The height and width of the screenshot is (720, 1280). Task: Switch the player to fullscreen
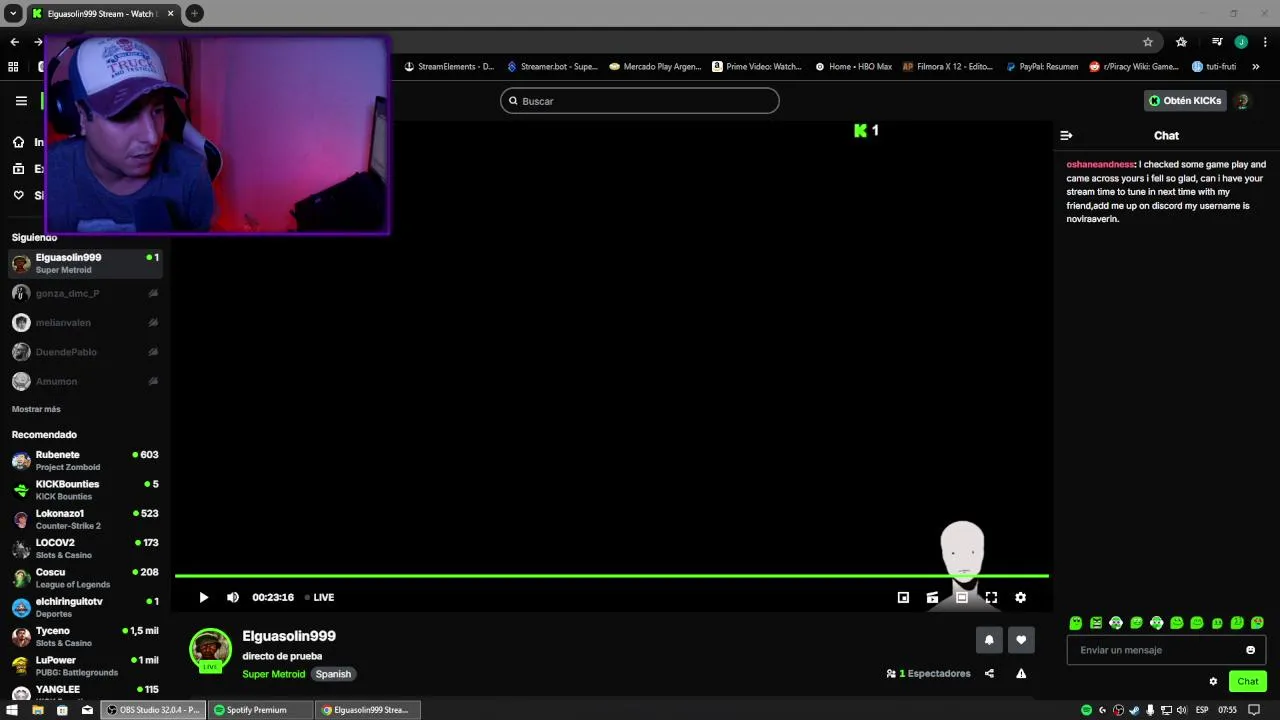point(991,597)
